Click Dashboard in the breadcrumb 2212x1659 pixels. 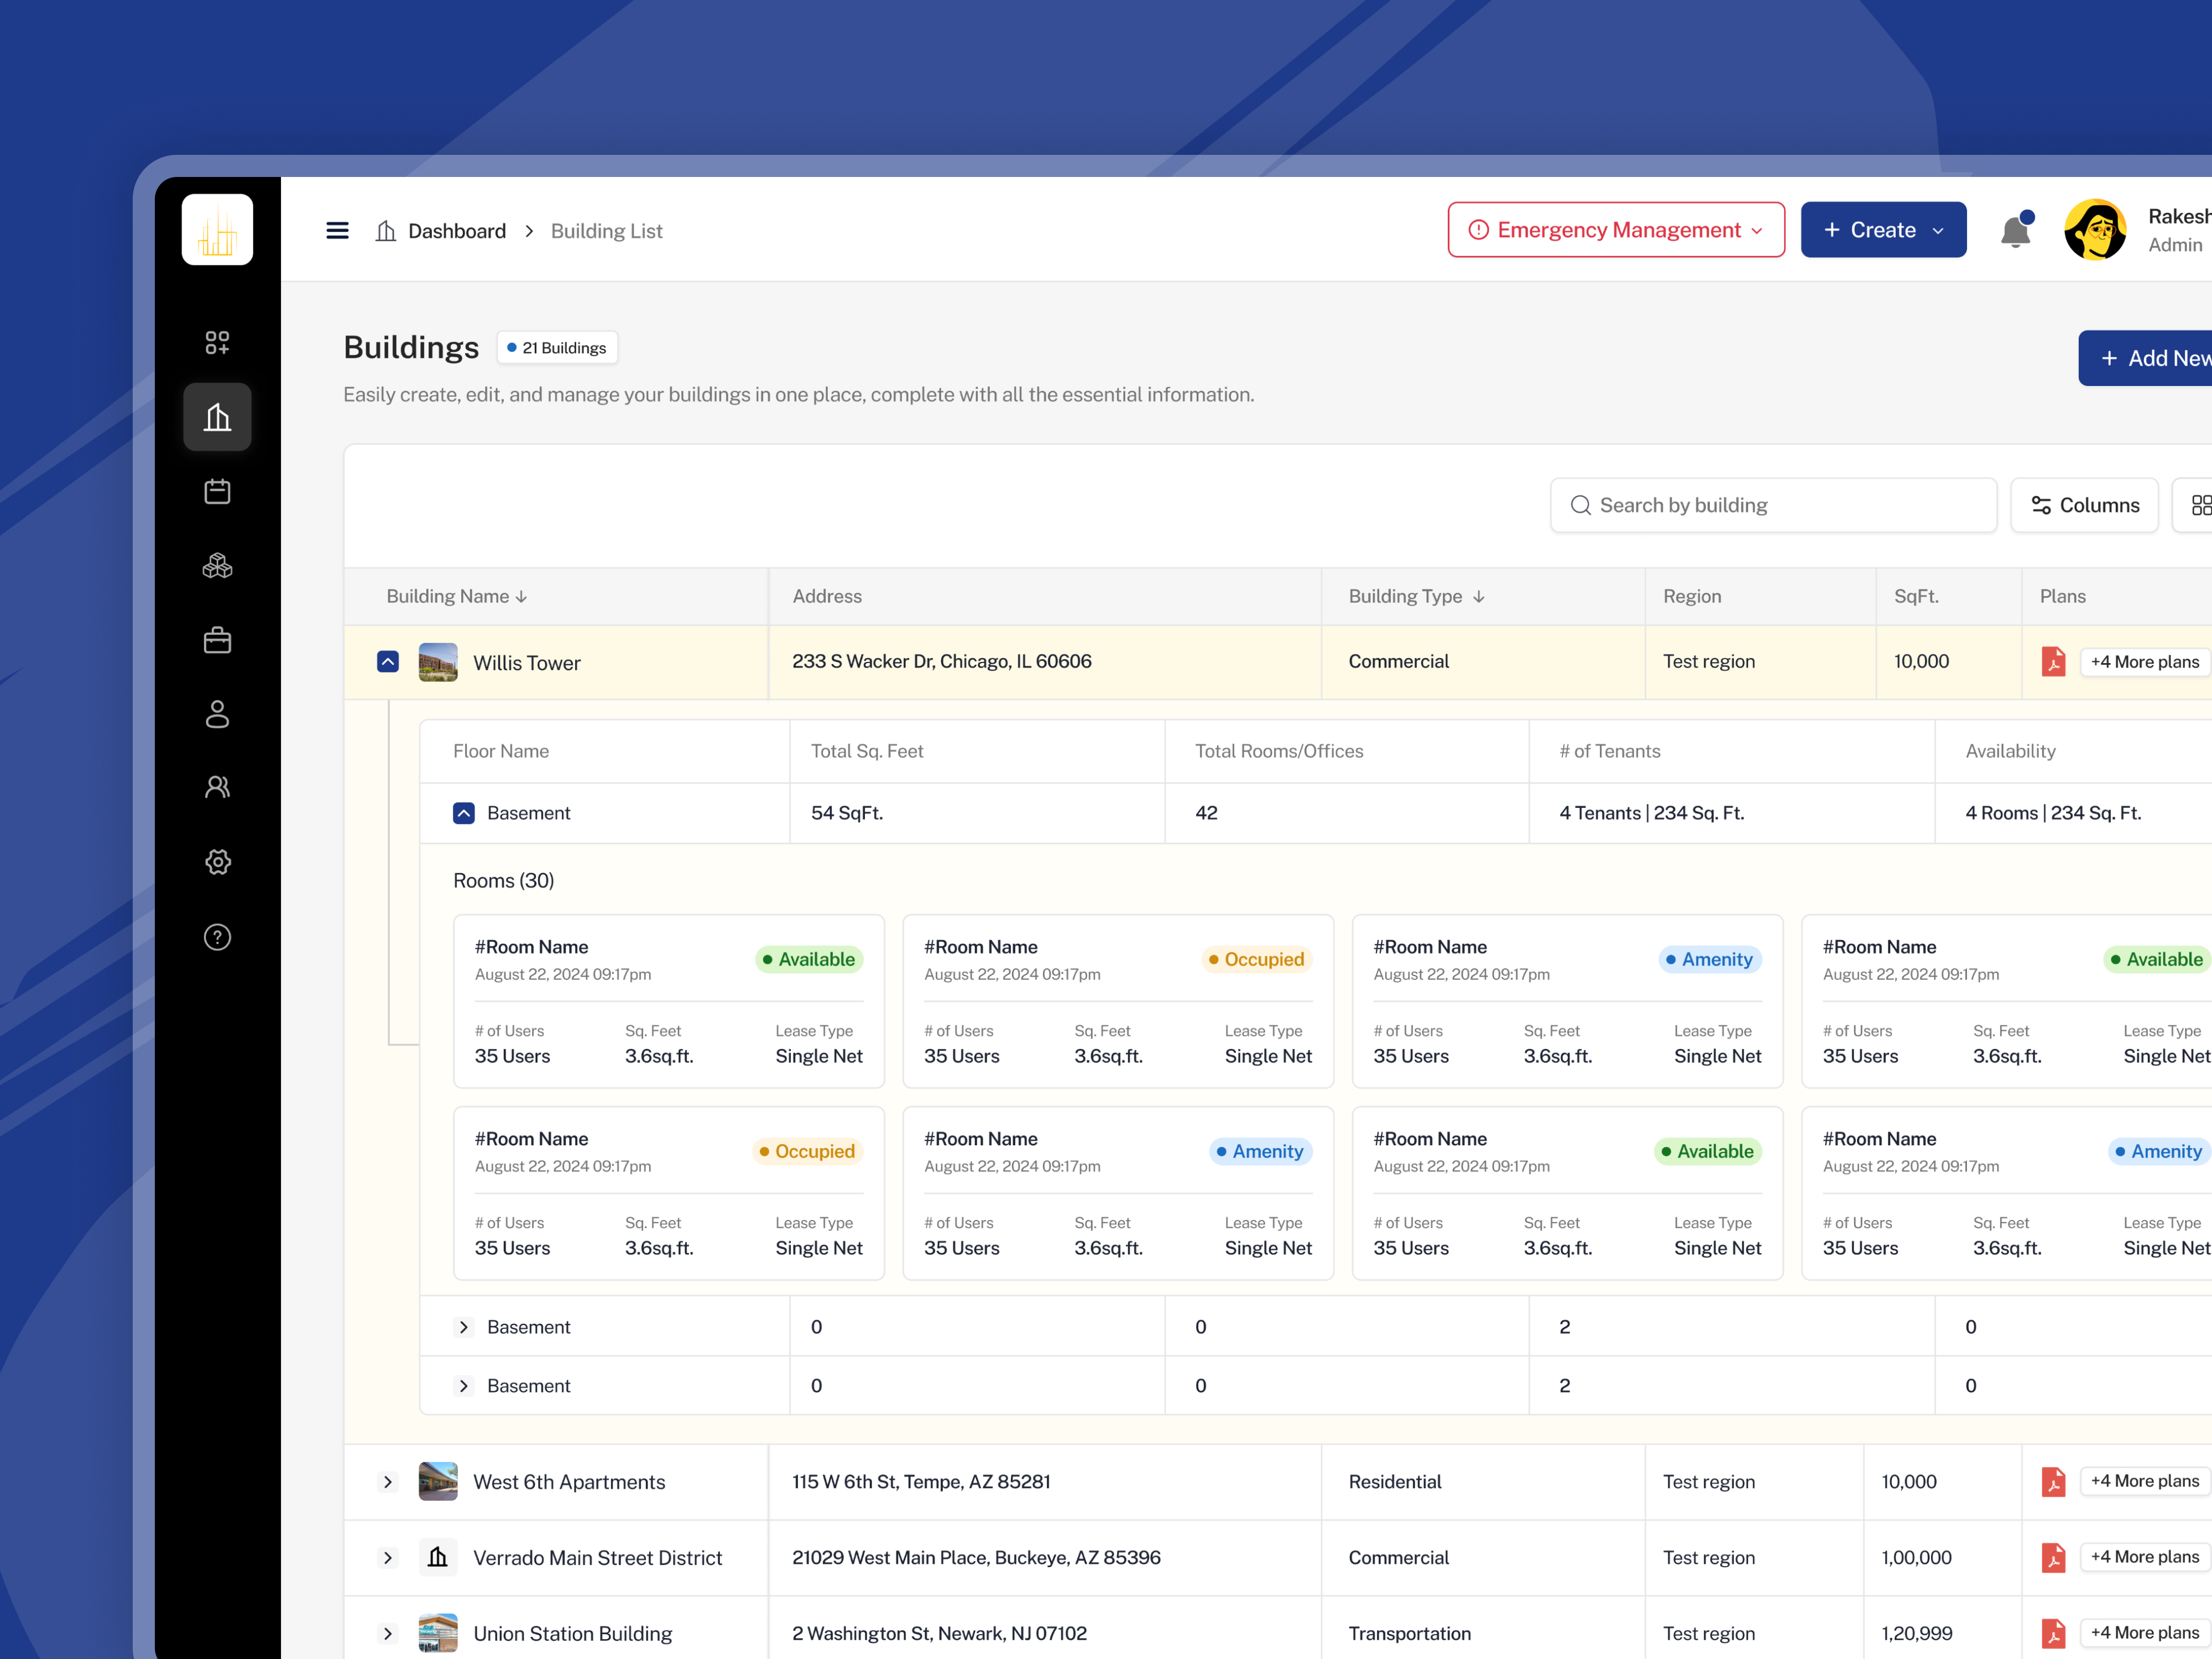click(x=457, y=230)
